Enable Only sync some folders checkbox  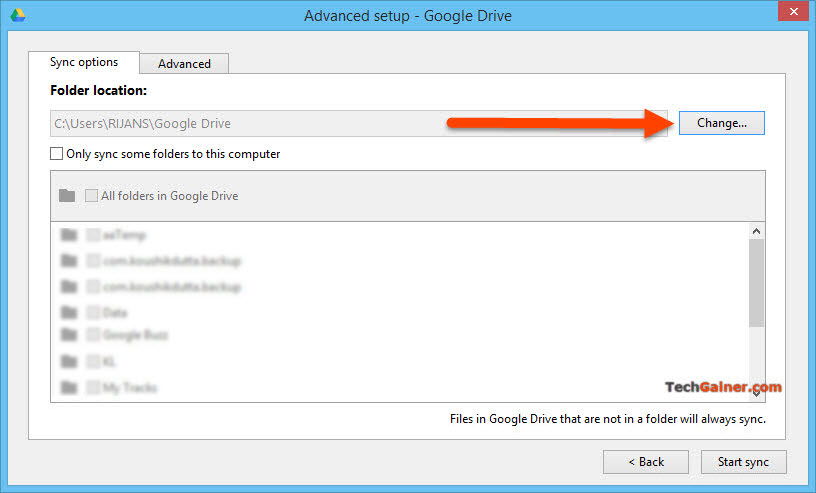point(57,154)
